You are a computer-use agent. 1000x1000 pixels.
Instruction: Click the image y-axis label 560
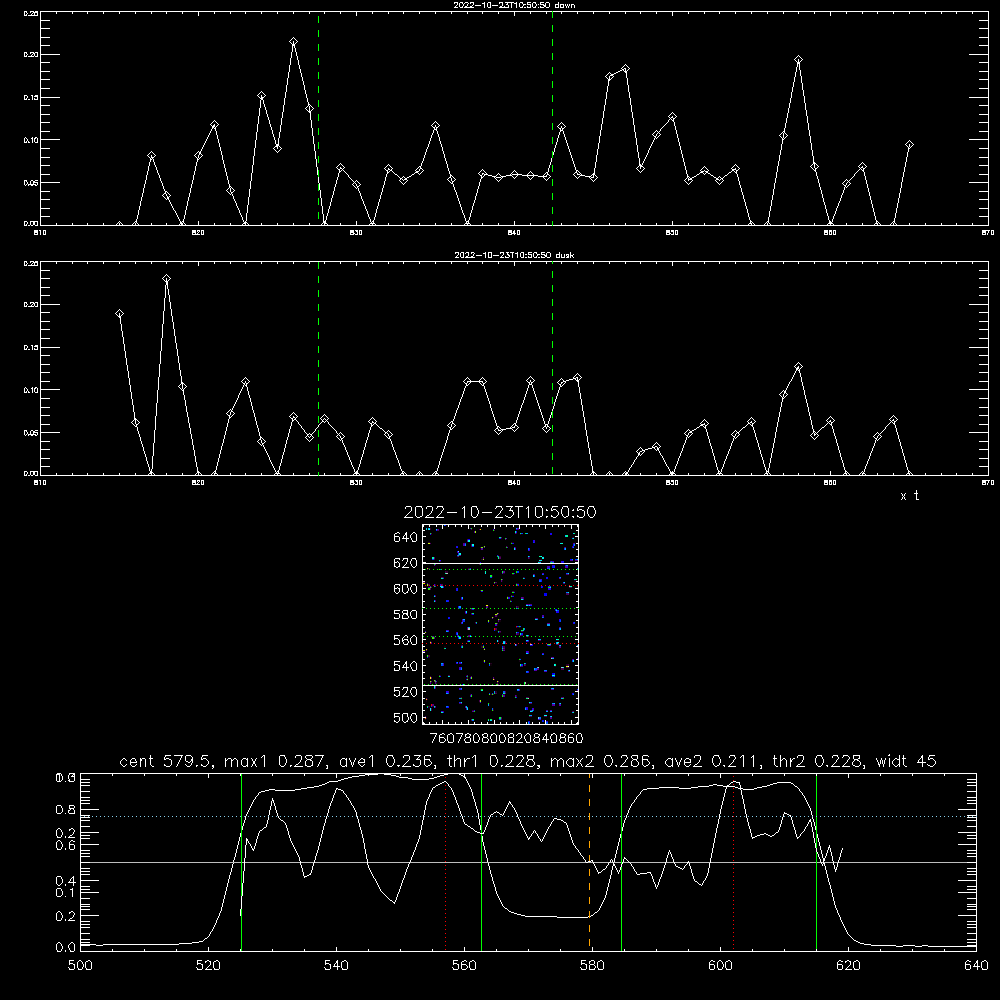(406, 640)
